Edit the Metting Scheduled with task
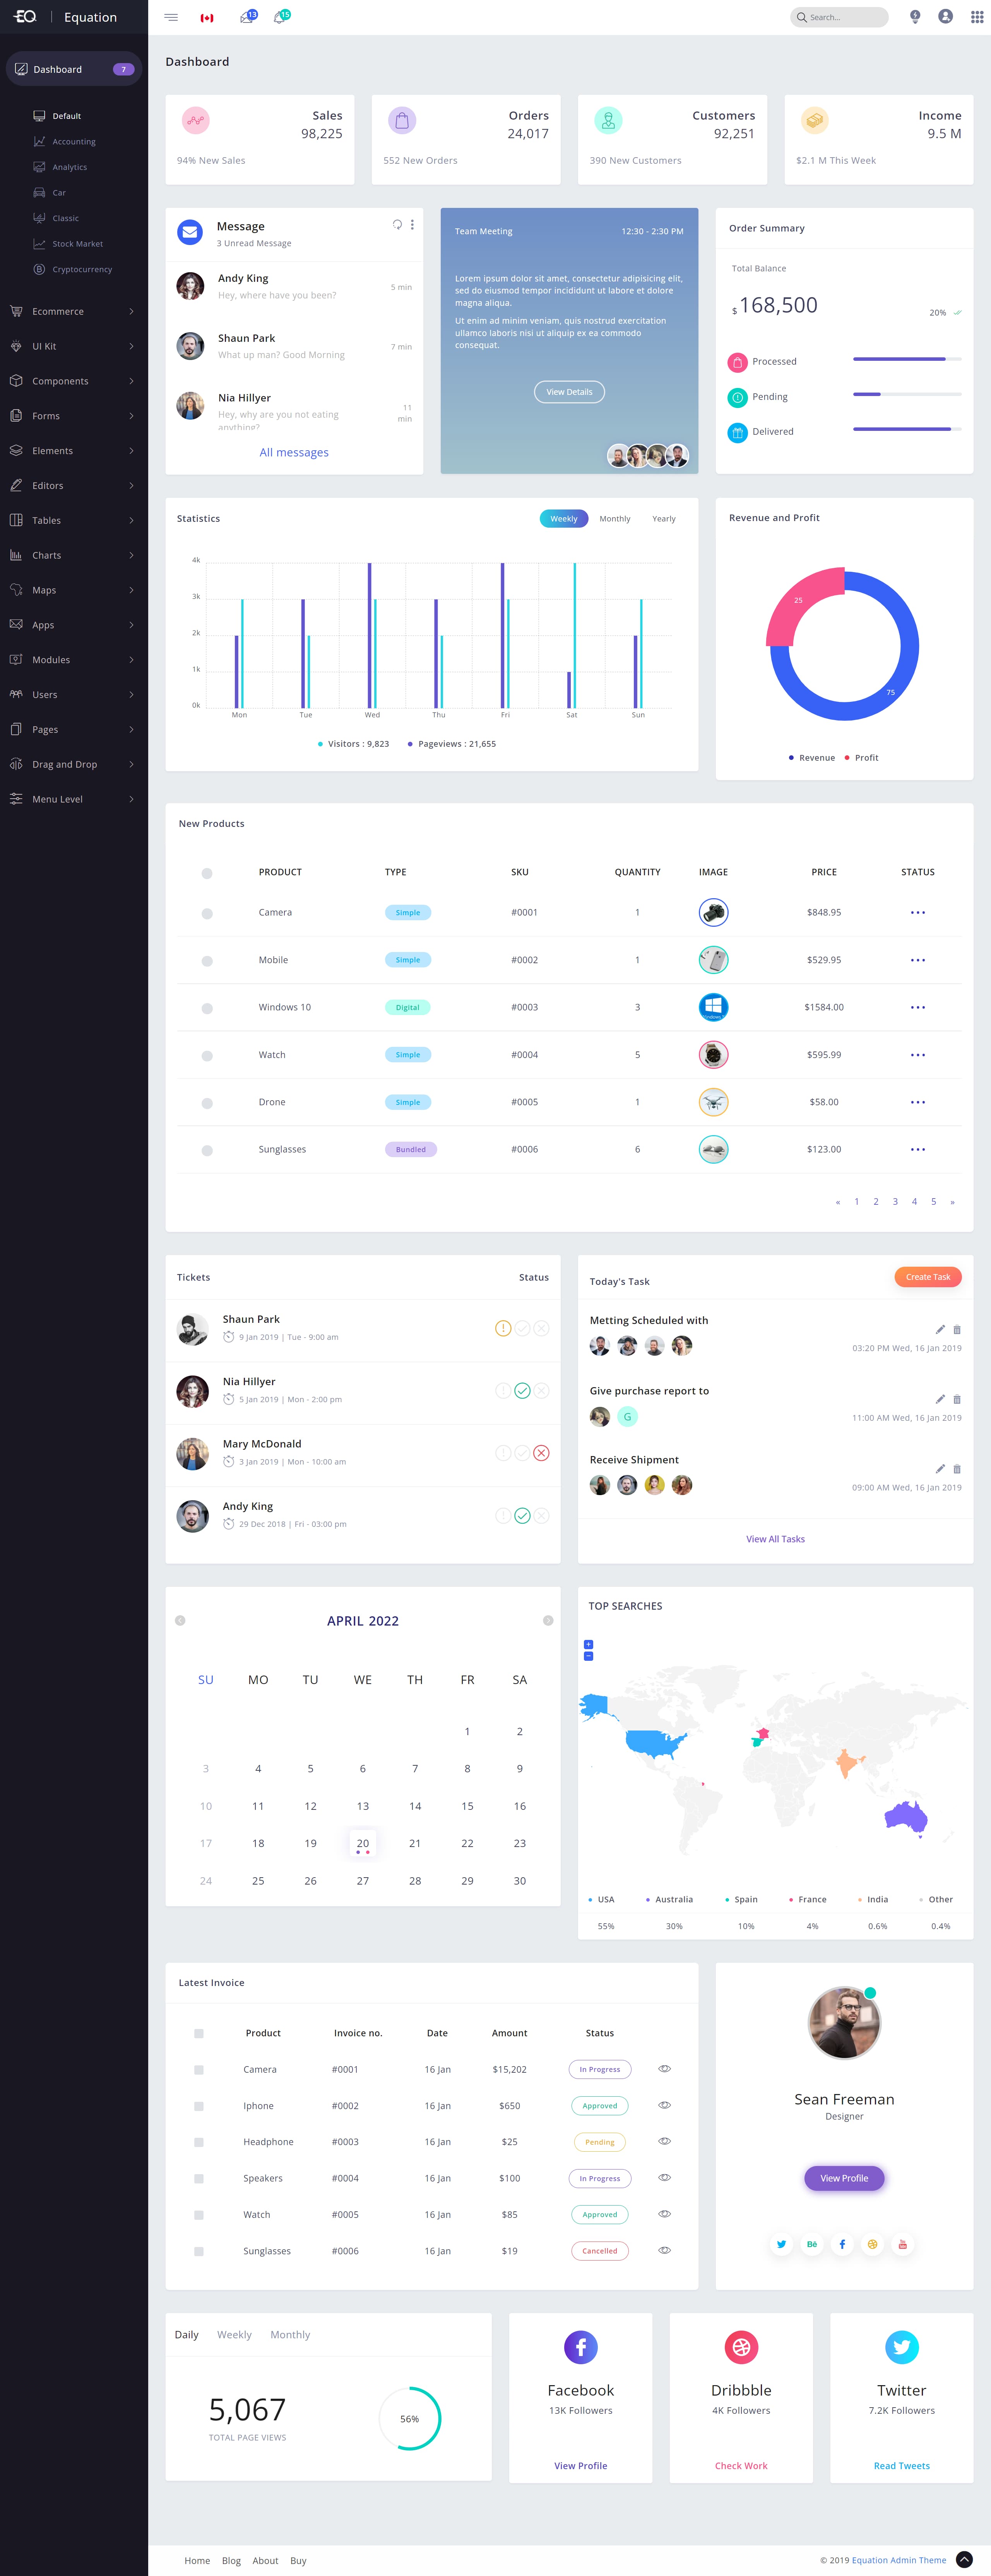 940,1330
